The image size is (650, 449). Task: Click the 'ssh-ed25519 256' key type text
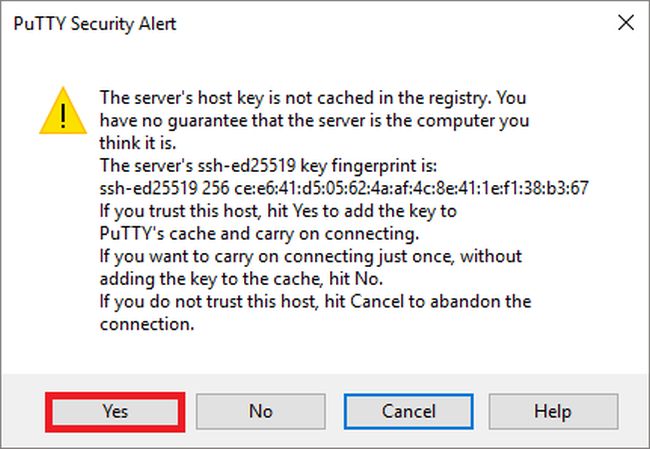pos(156,189)
